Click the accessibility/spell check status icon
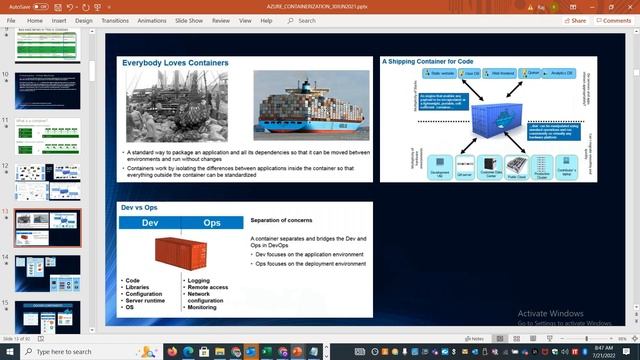 (x=41, y=339)
